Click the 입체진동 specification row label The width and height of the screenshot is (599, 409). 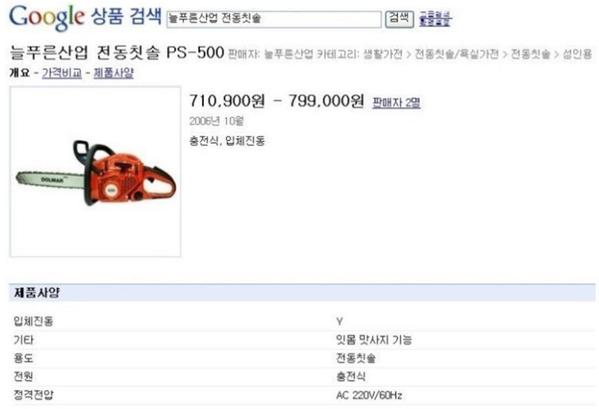click(34, 321)
